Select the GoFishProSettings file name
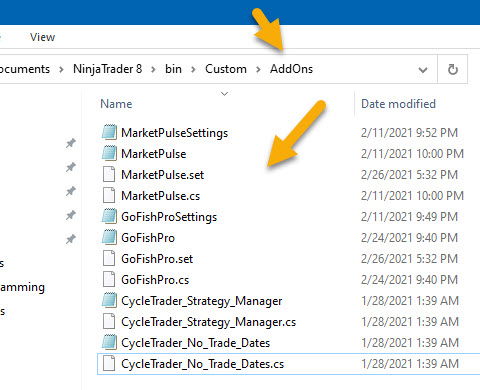 tap(169, 217)
